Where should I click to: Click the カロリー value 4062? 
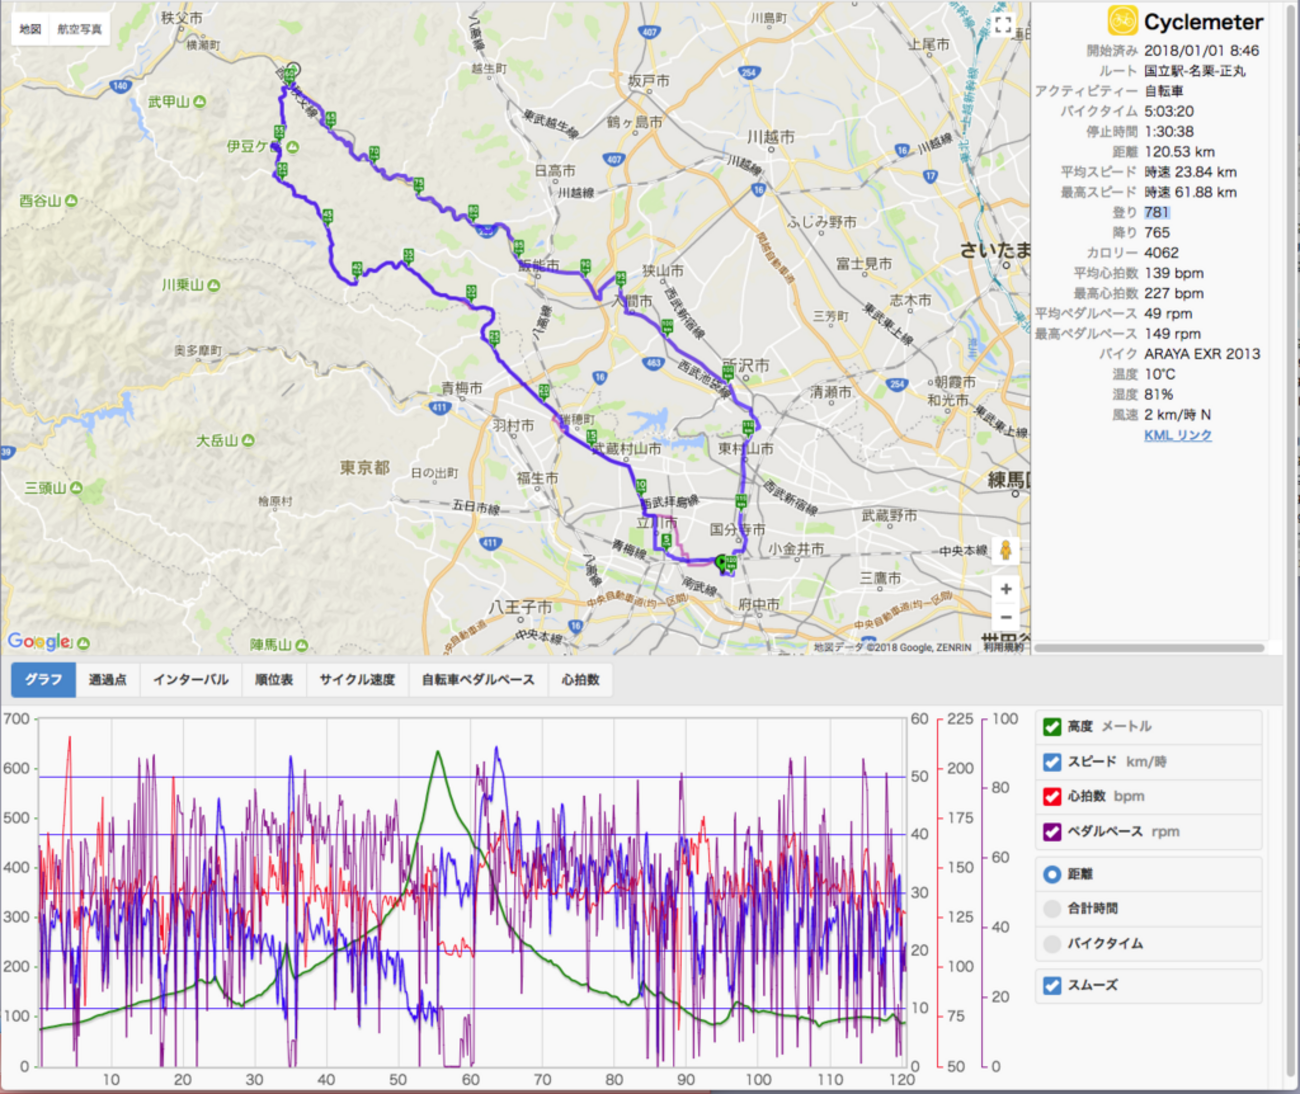click(1161, 253)
